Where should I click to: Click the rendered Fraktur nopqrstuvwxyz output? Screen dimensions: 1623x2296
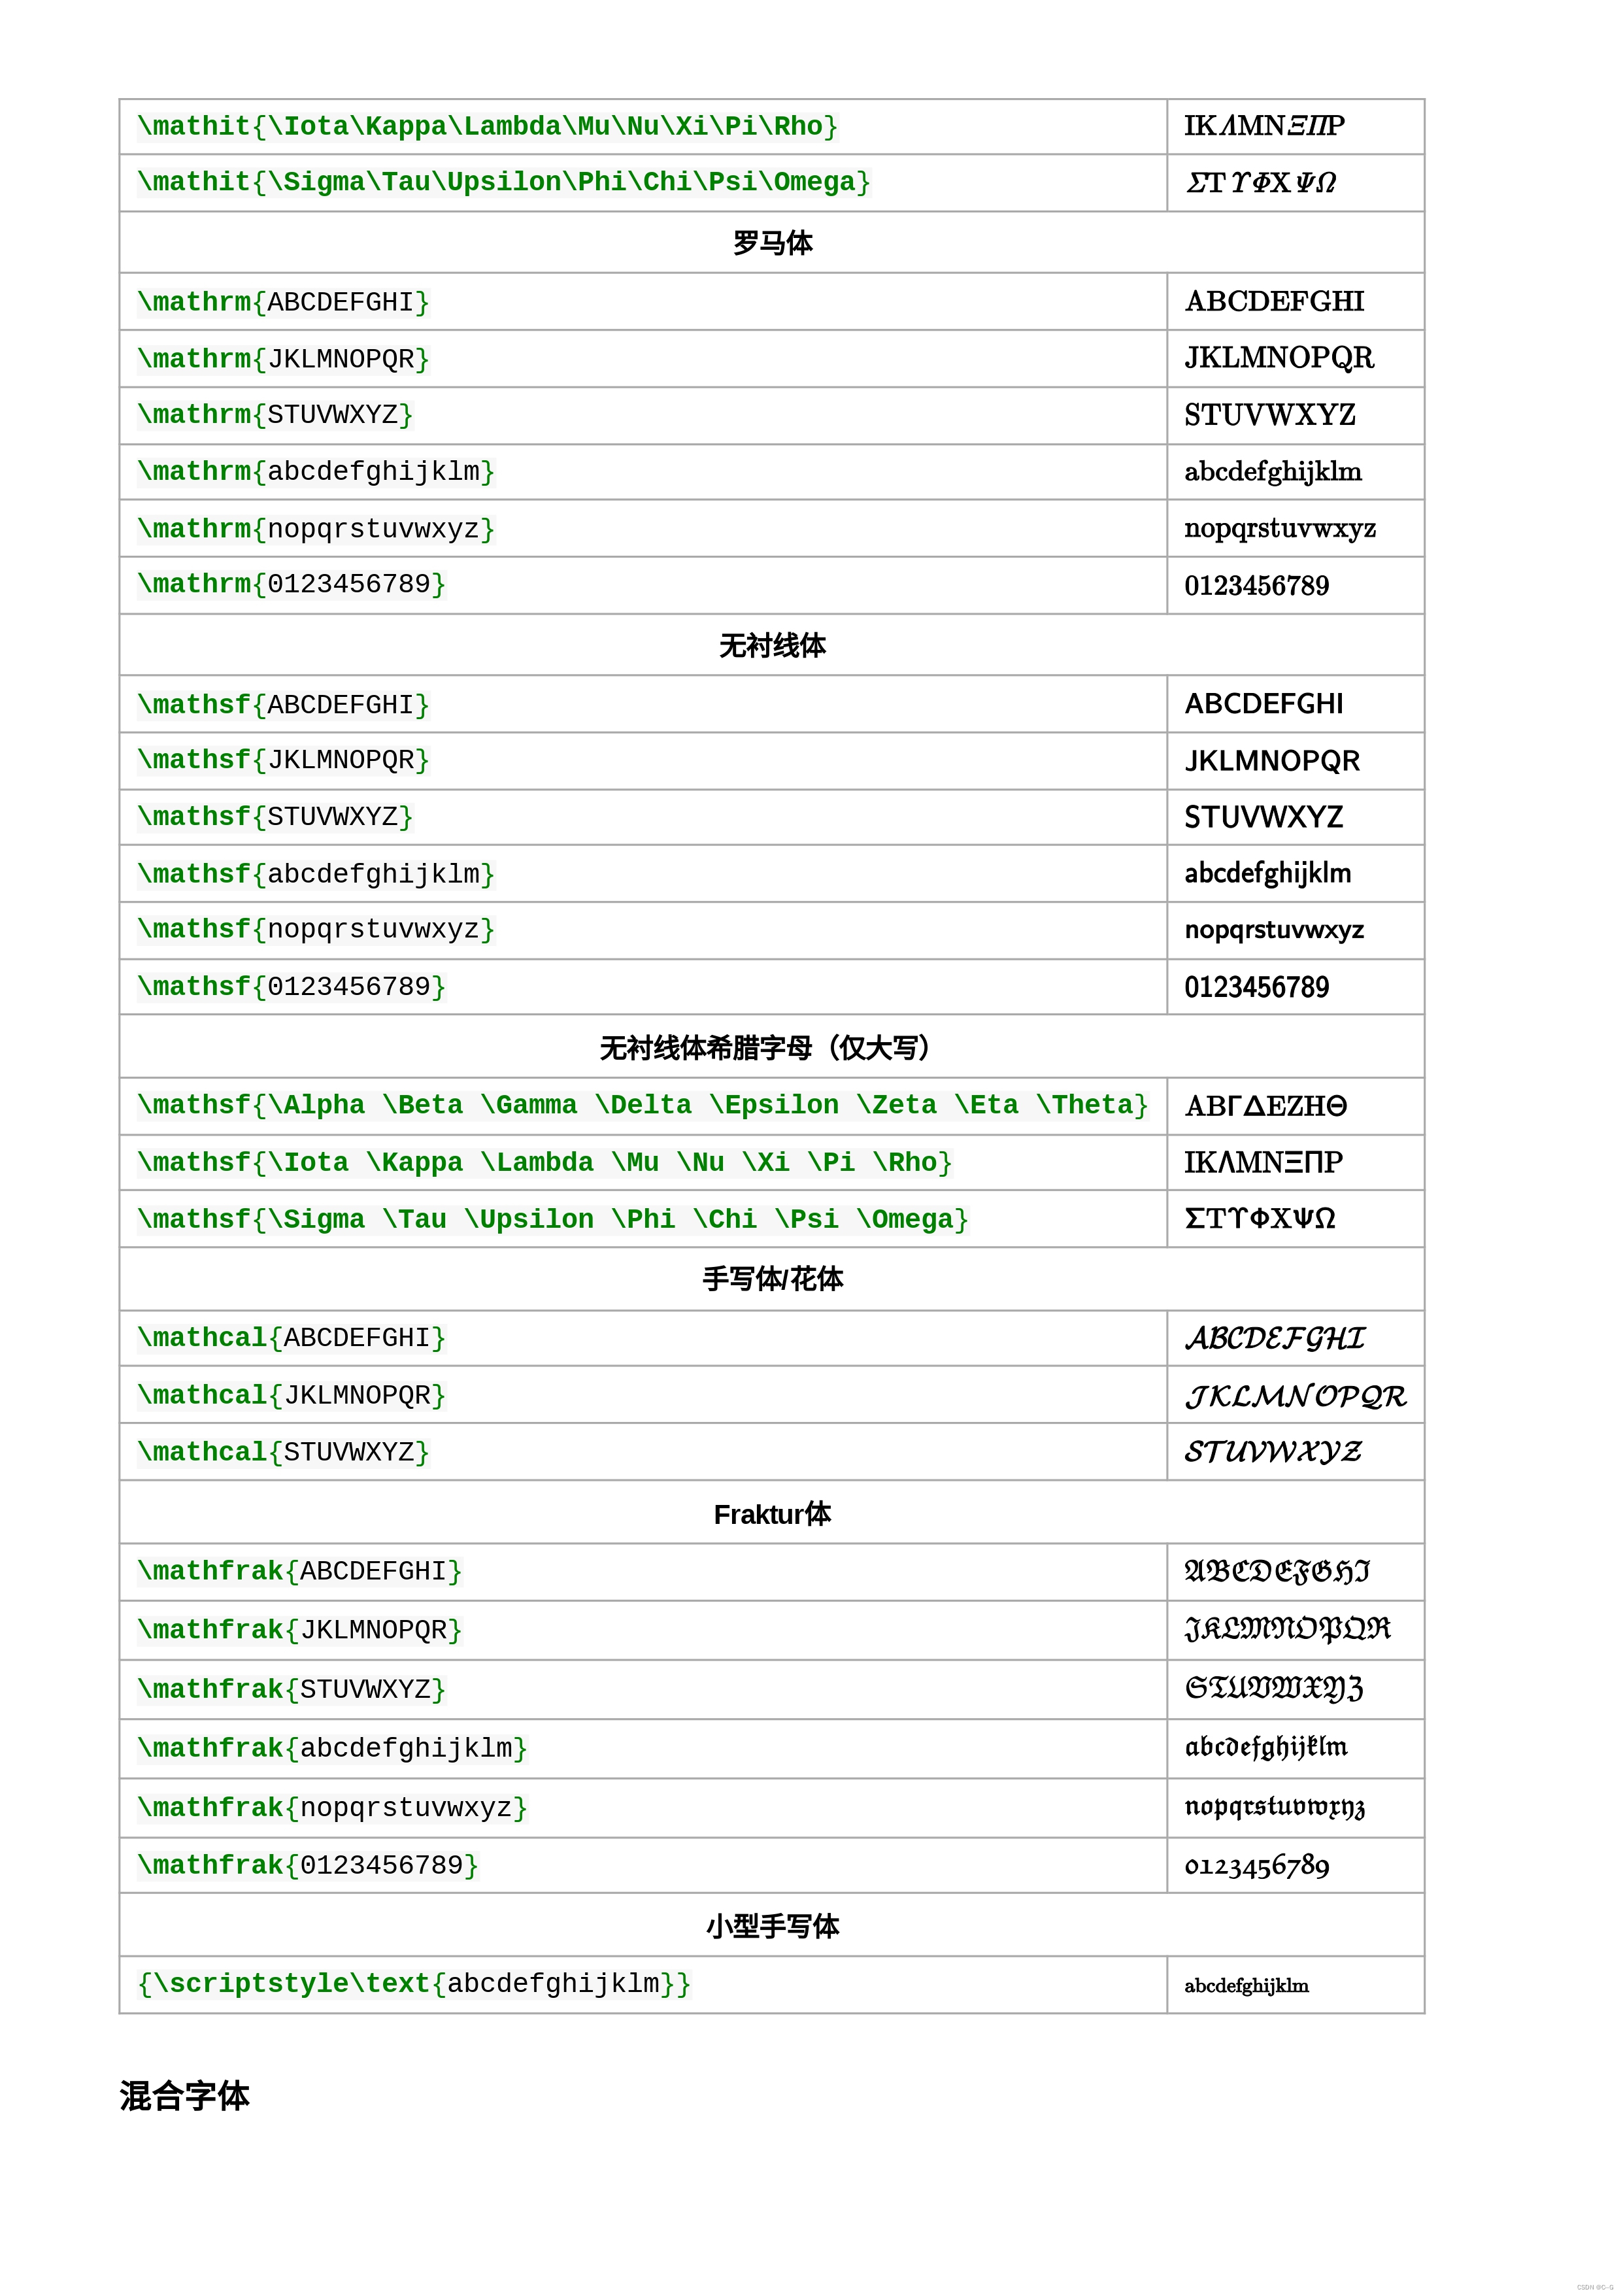[1274, 1807]
